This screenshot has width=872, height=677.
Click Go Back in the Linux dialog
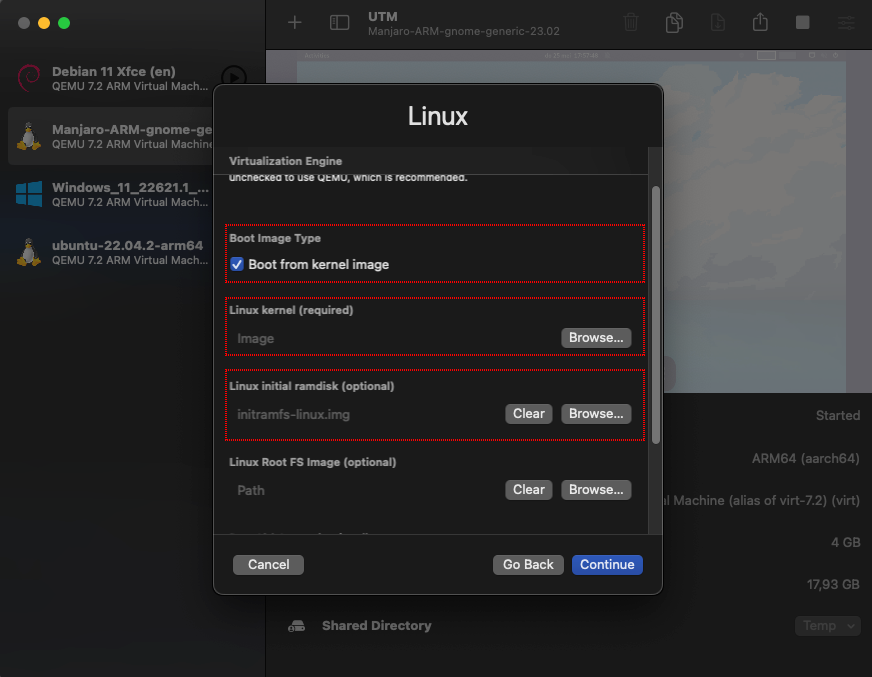[x=528, y=565]
